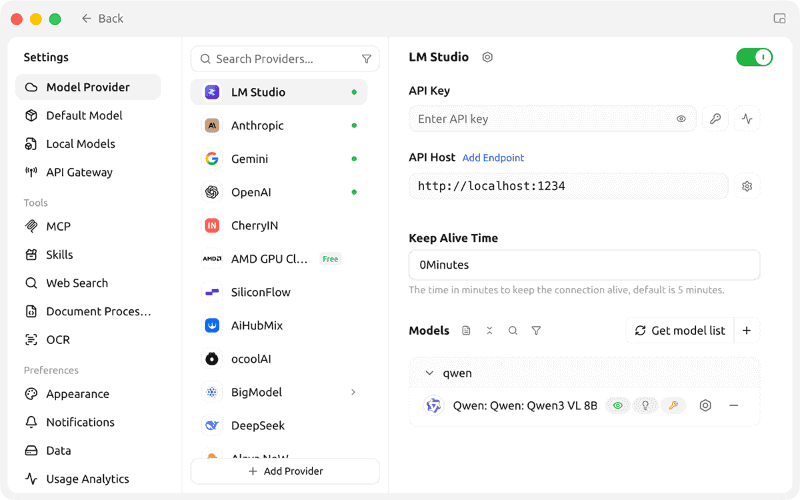
Task: Open Web Search settings
Action: pyautogui.click(x=88, y=283)
